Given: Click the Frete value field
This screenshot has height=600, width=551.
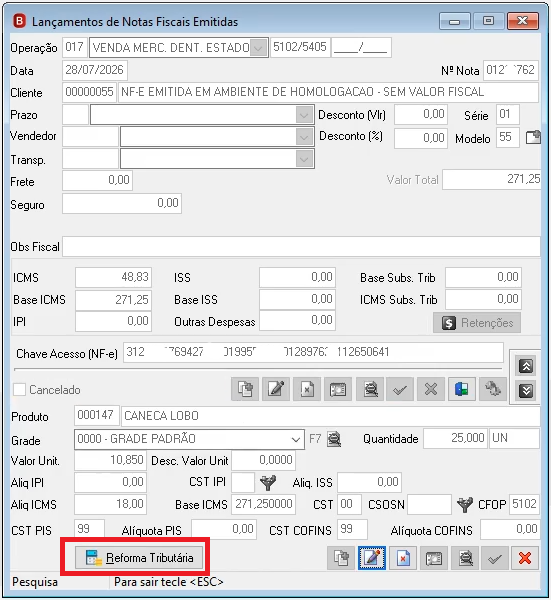Looking at the screenshot, I should (x=98, y=180).
